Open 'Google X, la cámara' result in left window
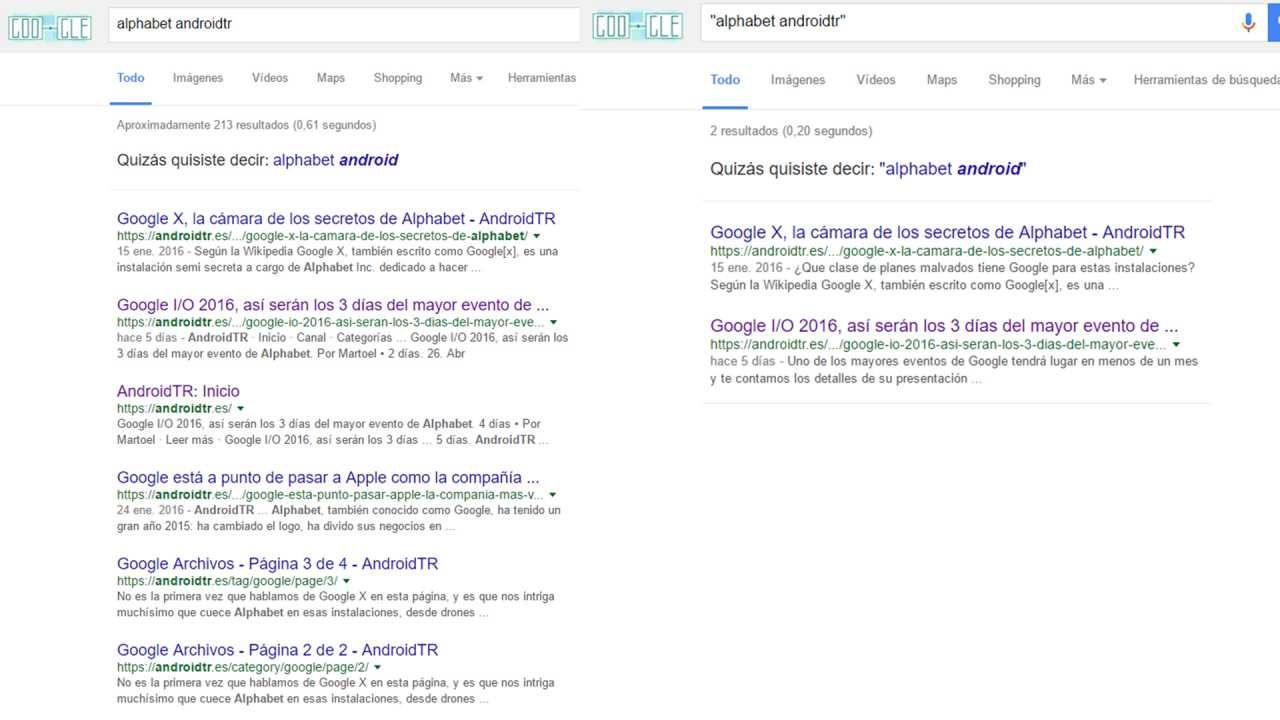This screenshot has width=1280, height=720. coord(336,219)
